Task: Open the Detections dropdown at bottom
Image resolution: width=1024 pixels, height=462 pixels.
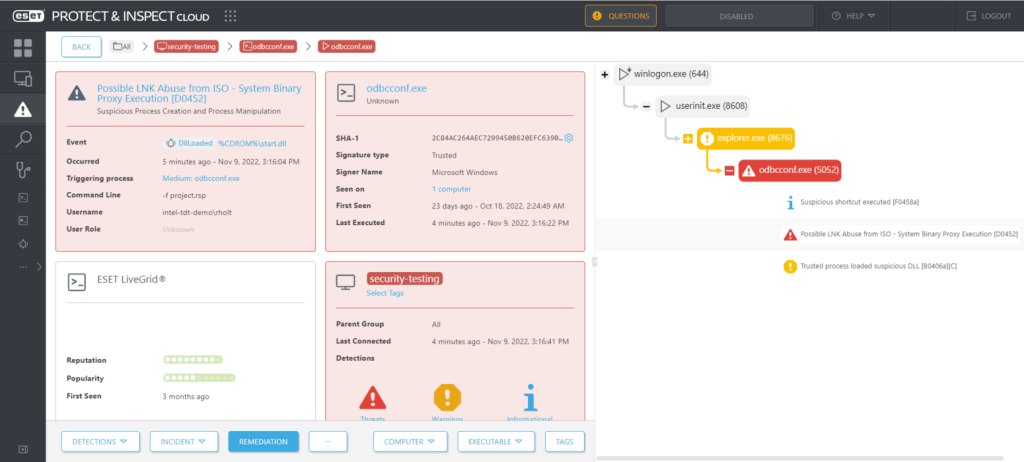Action: 101,441
